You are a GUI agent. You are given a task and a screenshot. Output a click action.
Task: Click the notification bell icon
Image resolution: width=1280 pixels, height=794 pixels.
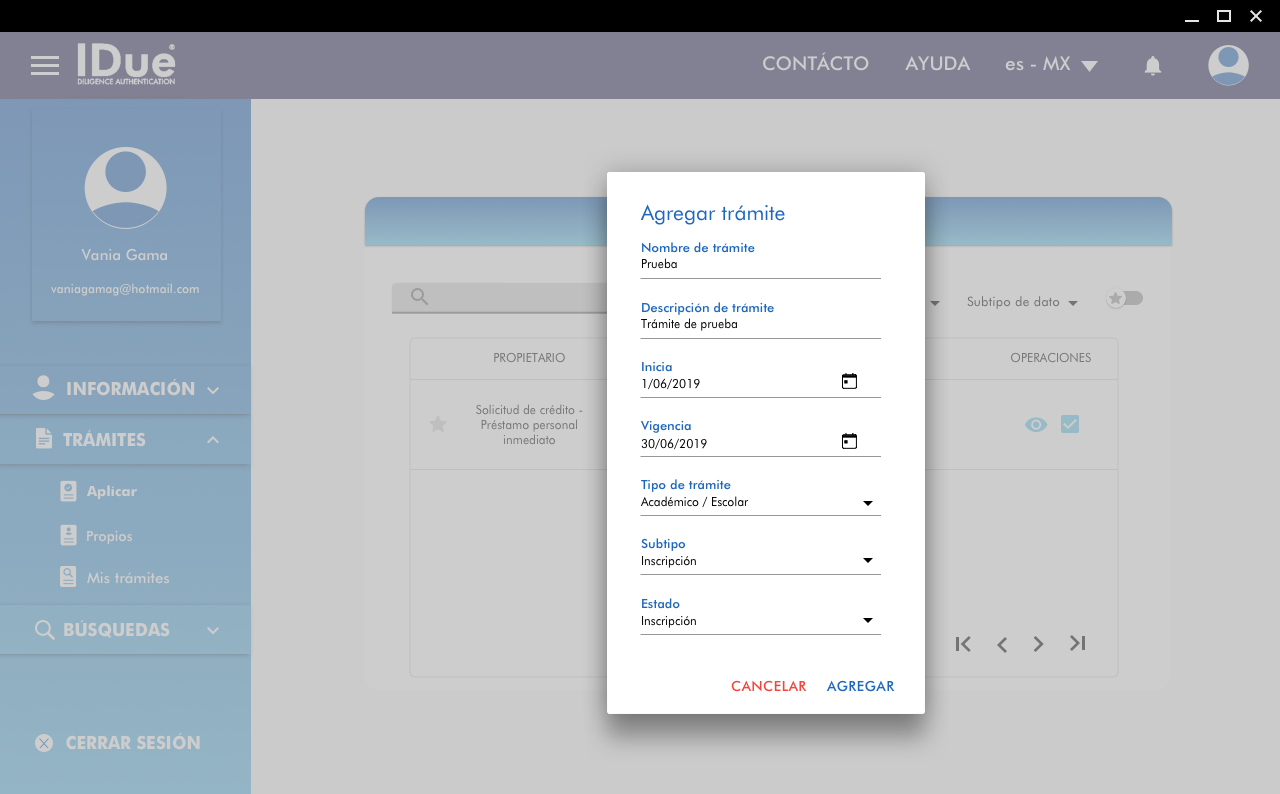tap(1152, 66)
